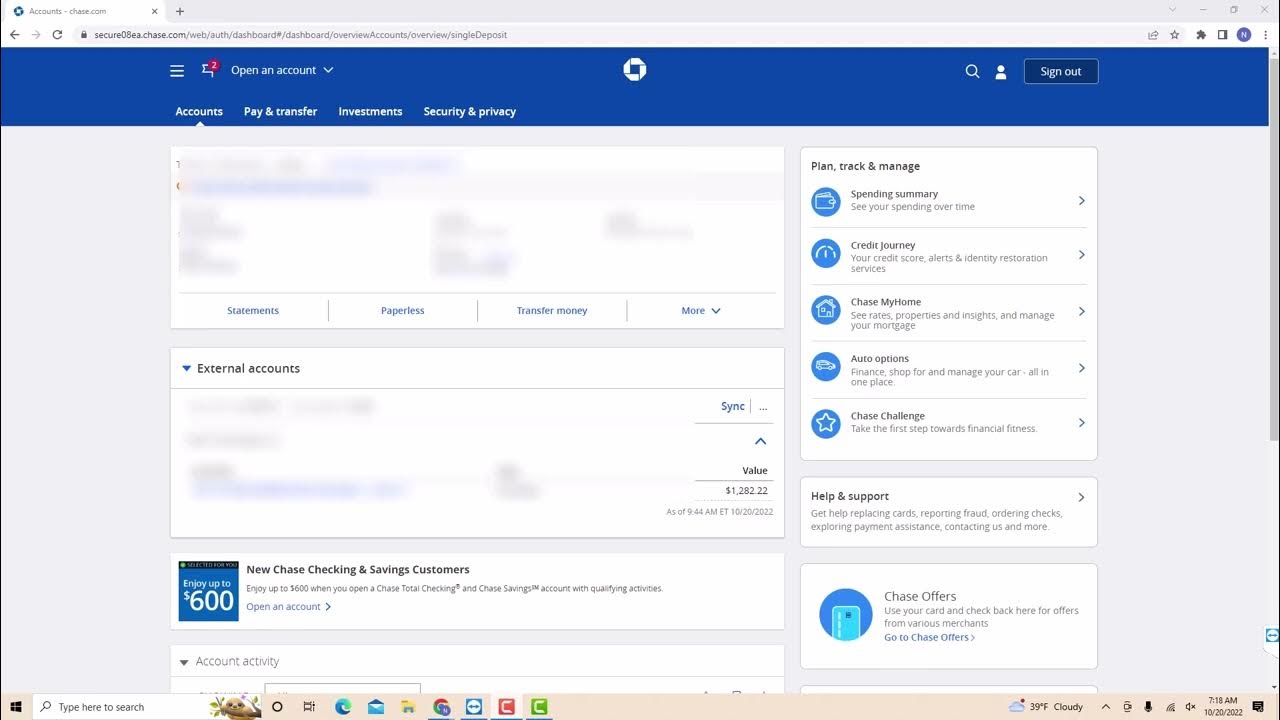The height and width of the screenshot is (720, 1280).
Task: Click the $1,282.22 value text
Action: 747,491
